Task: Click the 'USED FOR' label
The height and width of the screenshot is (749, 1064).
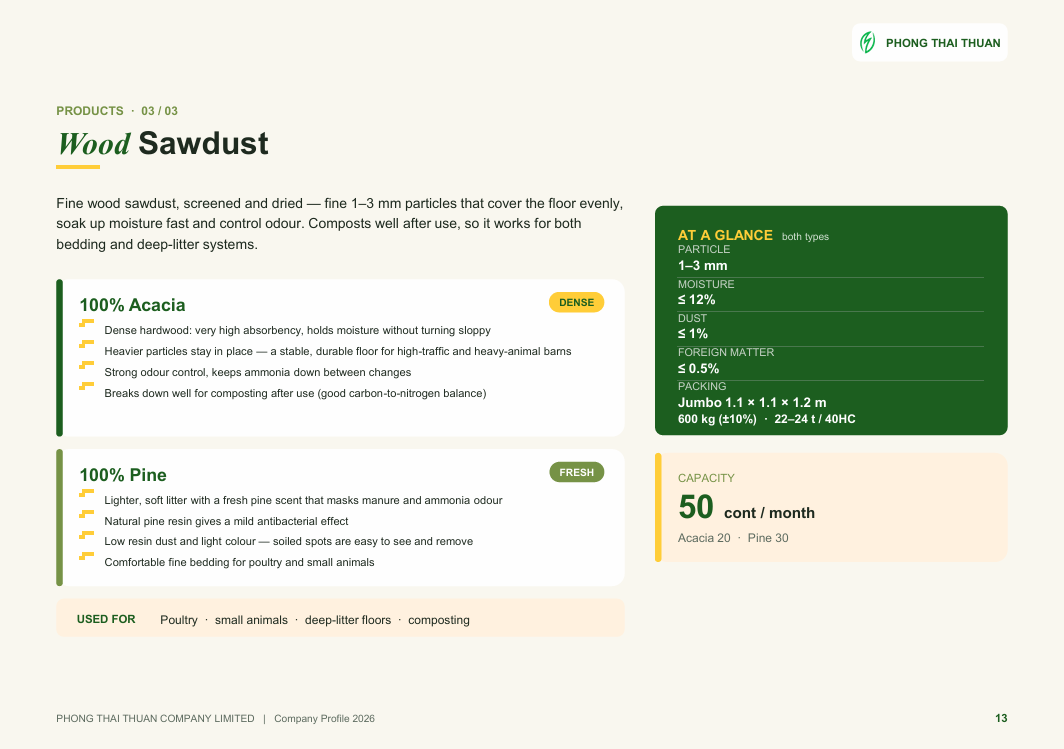Action: point(106,619)
